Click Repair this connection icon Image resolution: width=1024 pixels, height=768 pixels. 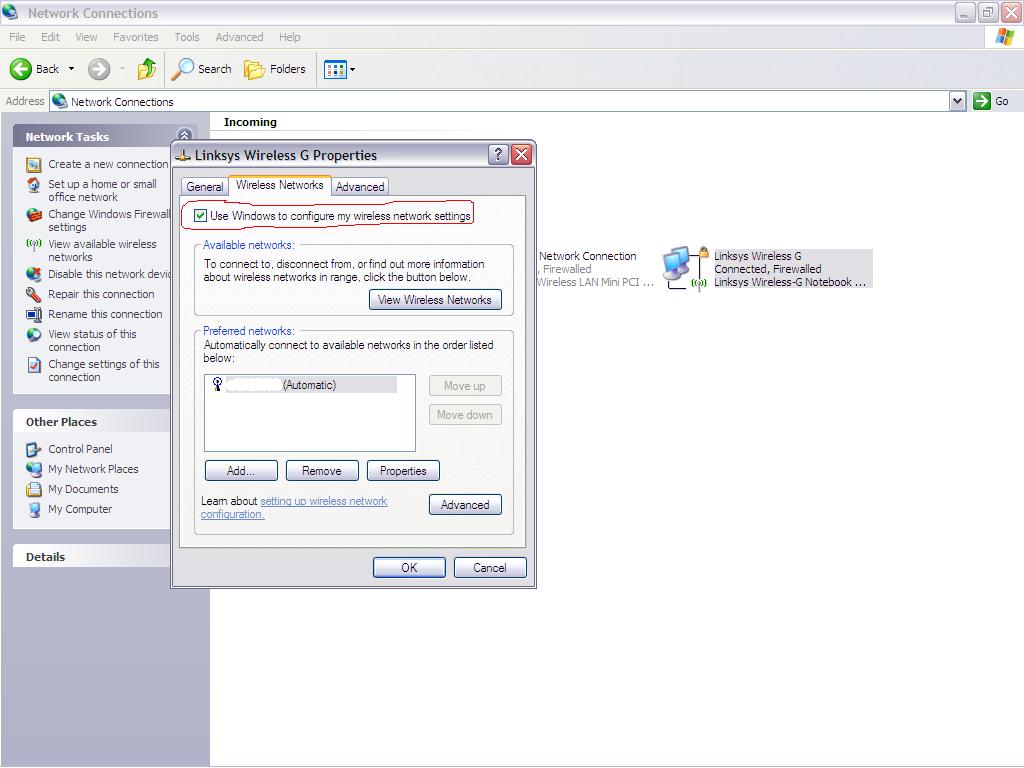34,295
